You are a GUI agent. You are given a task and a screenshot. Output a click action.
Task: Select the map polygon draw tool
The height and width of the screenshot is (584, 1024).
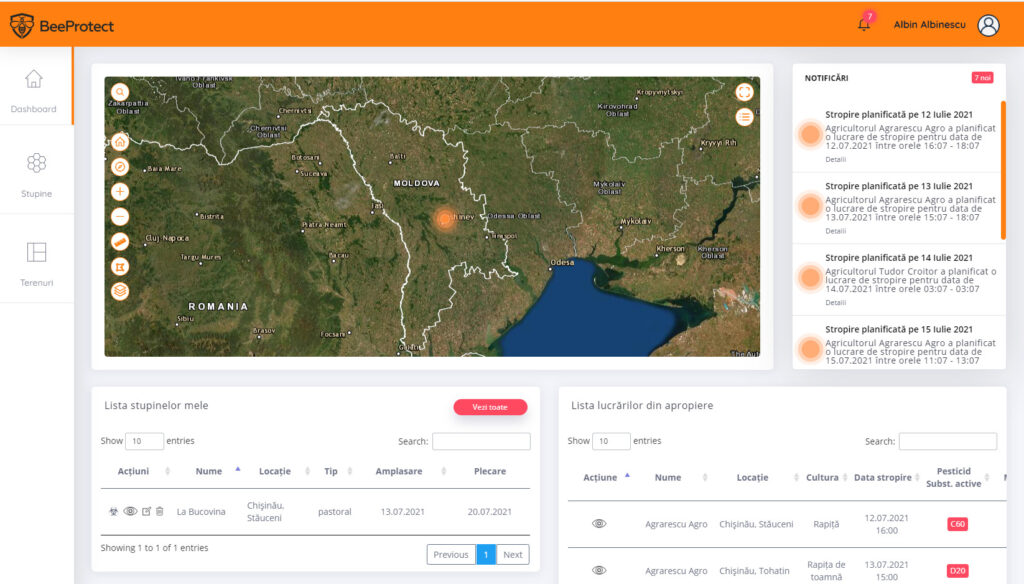click(x=120, y=267)
